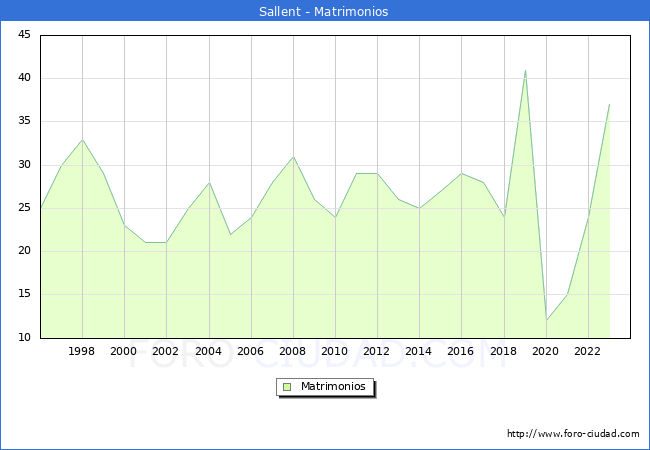This screenshot has height=450, width=650.
Task: Click the 35 y-axis value
Action: (x=24, y=121)
